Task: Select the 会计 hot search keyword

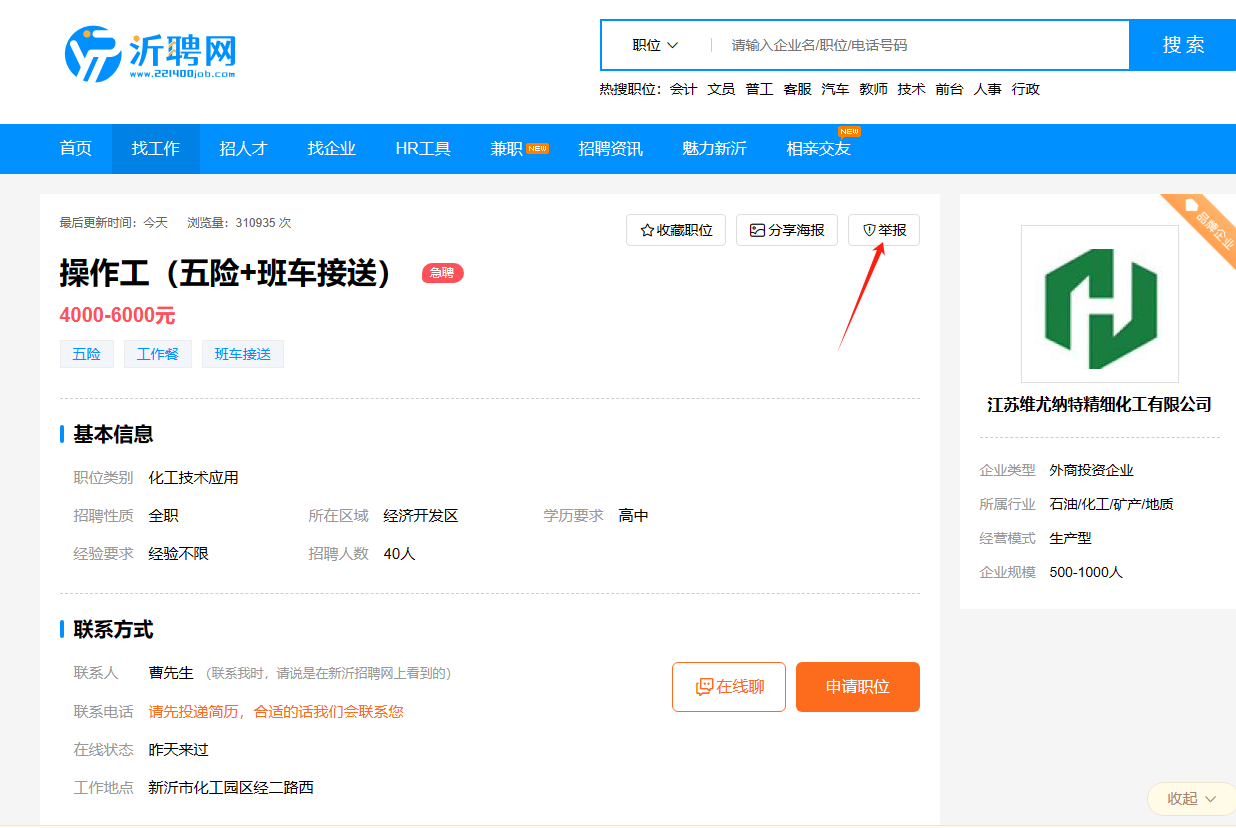Action: pos(683,89)
